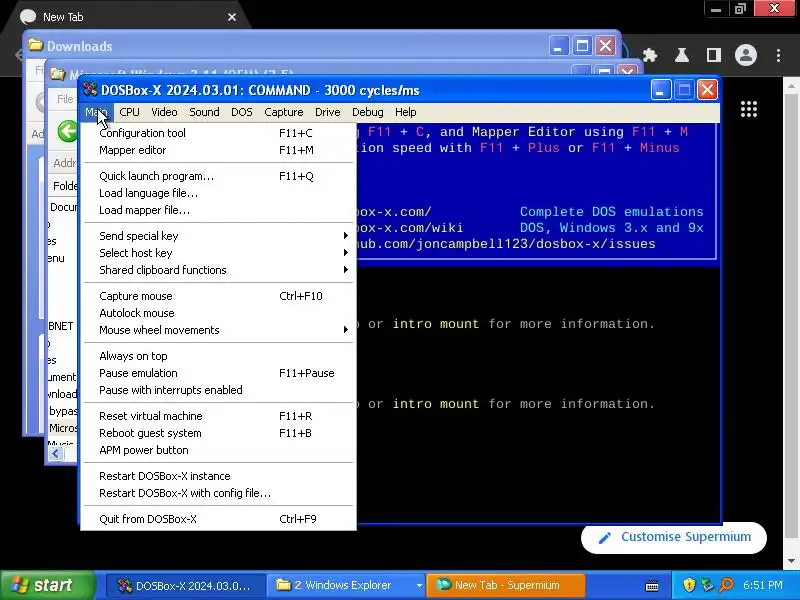Open the Mapper editor
800x600 pixels.
(218, 150)
